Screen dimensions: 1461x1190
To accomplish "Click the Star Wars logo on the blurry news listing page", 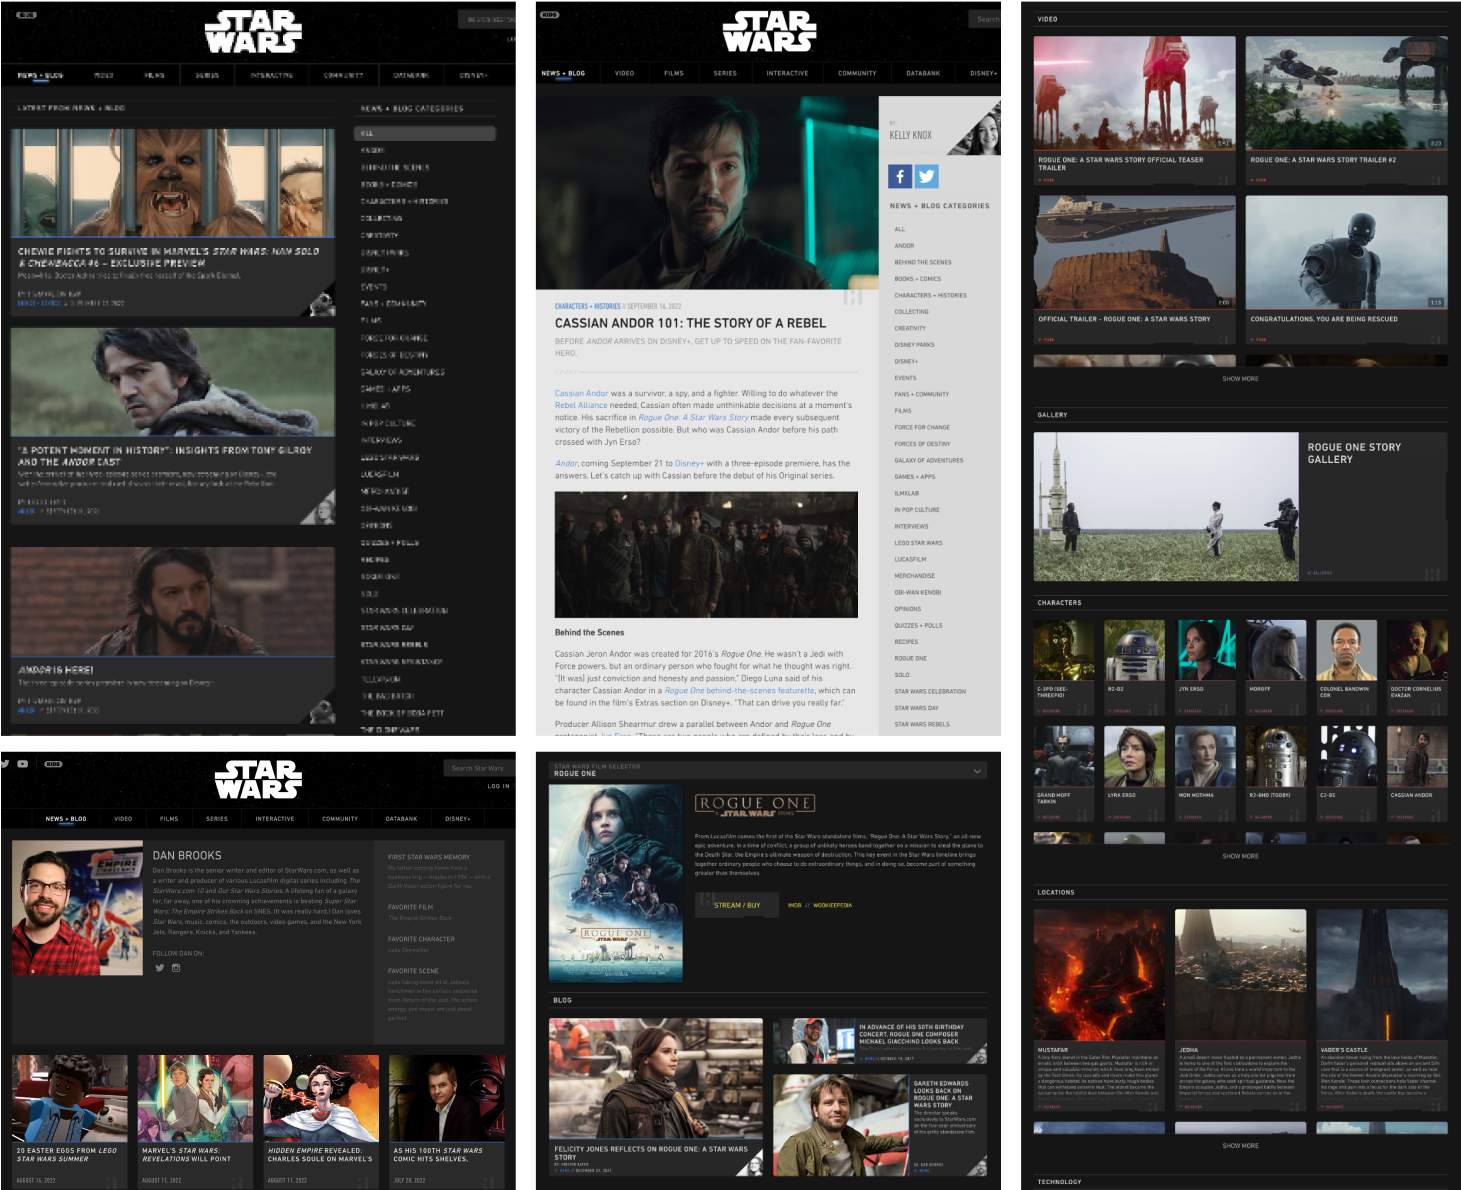I will coord(253,32).
